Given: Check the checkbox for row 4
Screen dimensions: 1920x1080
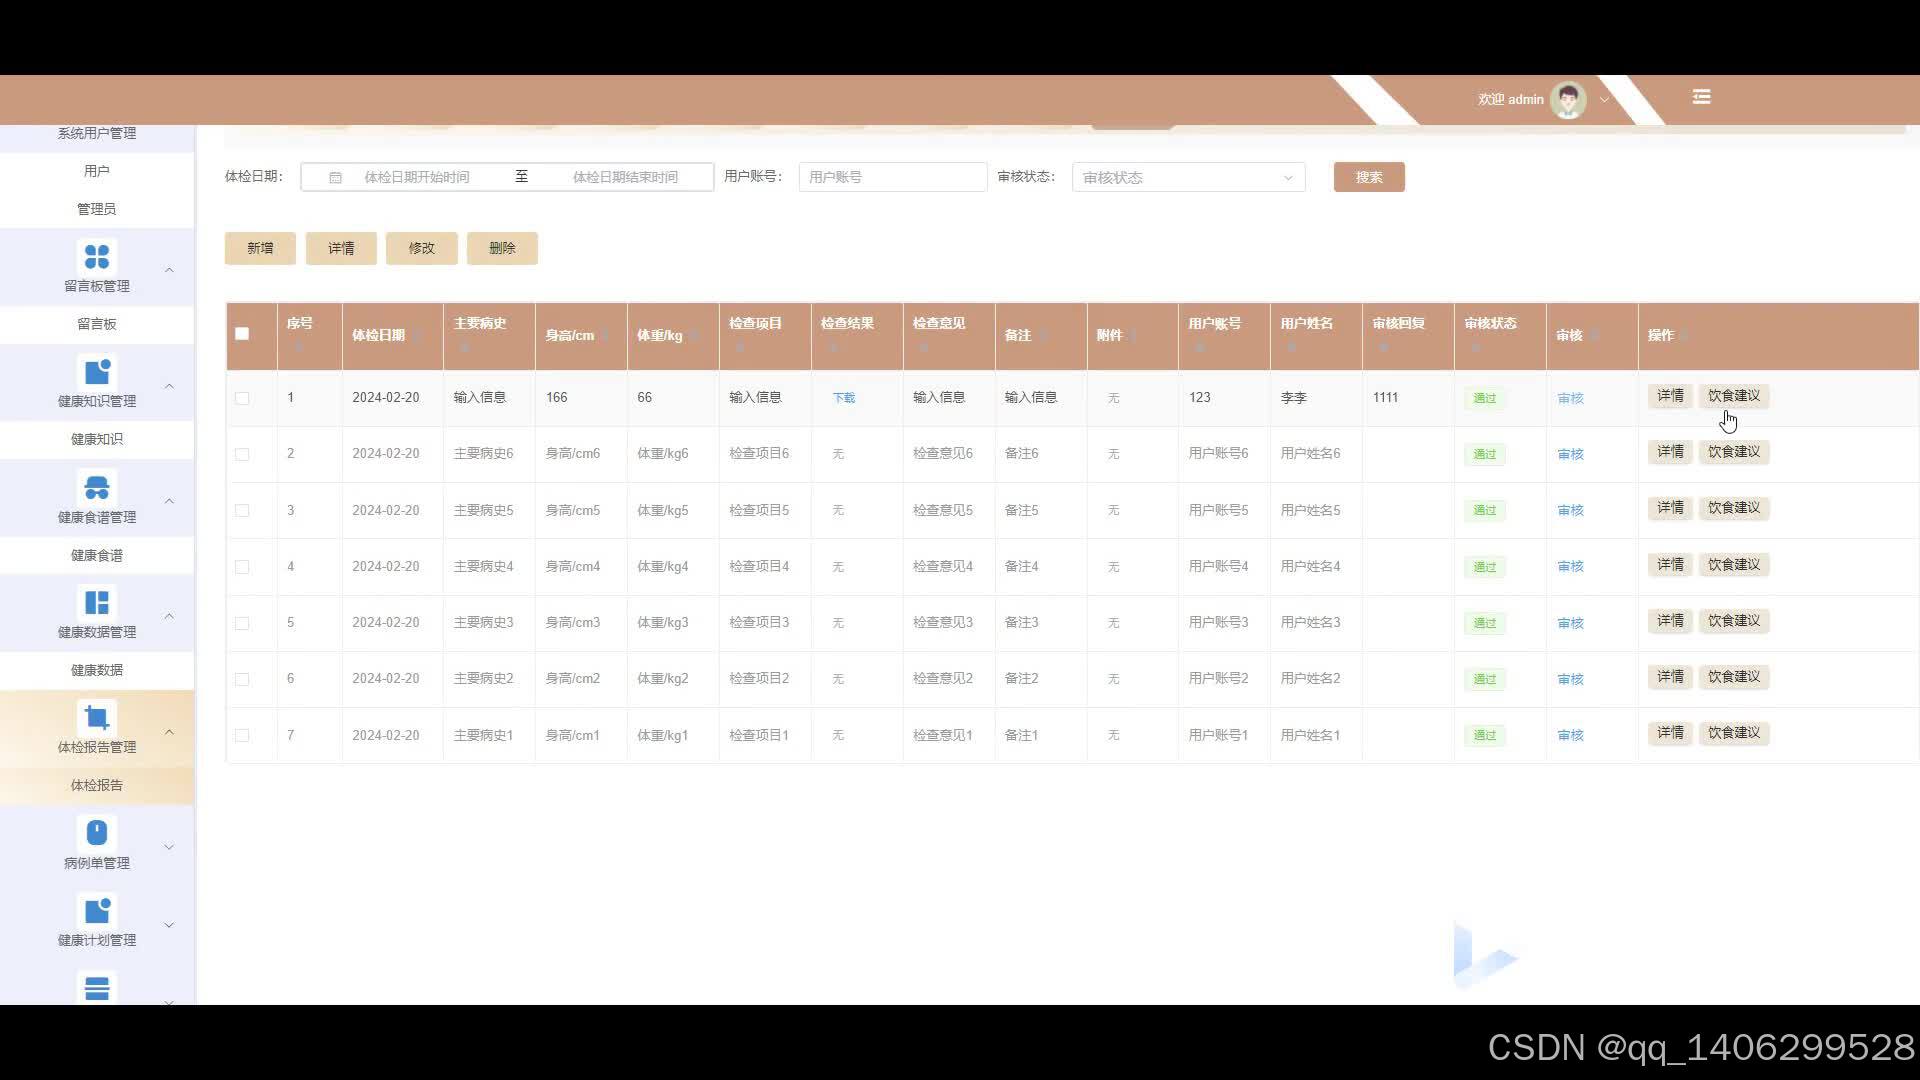Looking at the screenshot, I should (x=242, y=567).
